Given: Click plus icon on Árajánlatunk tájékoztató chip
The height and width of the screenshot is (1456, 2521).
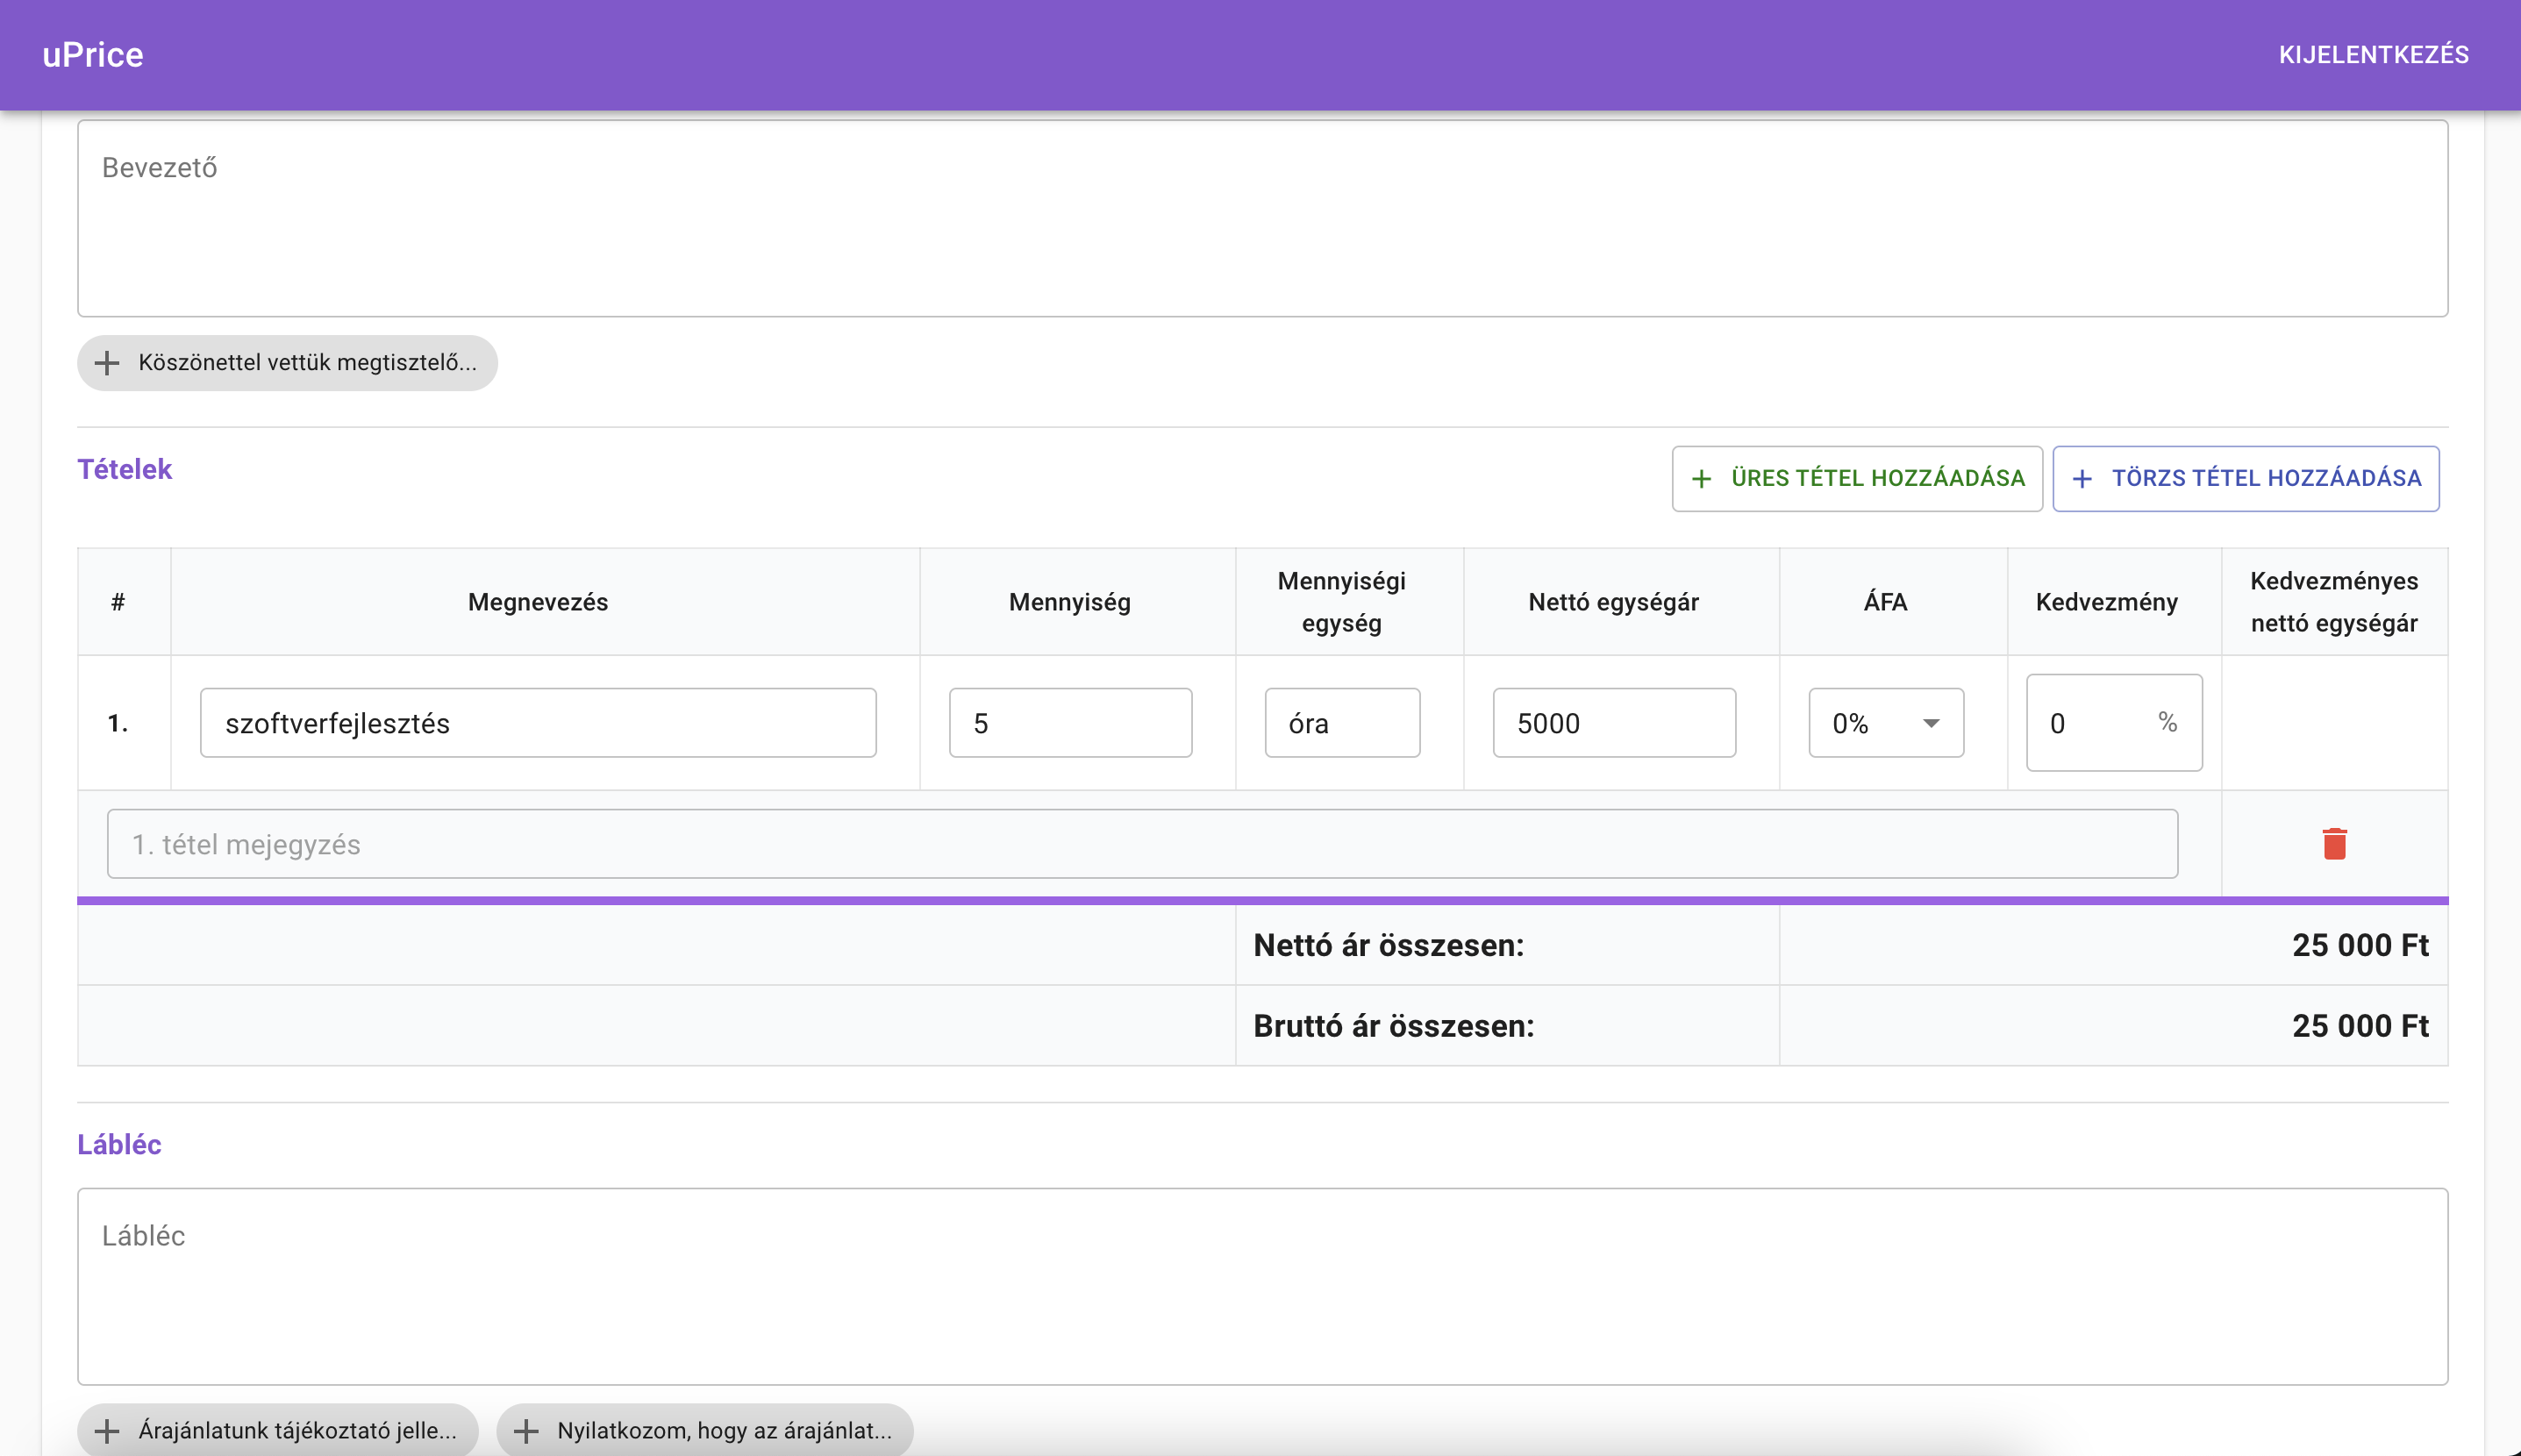Looking at the screenshot, I should click(x=107, y=1431).
